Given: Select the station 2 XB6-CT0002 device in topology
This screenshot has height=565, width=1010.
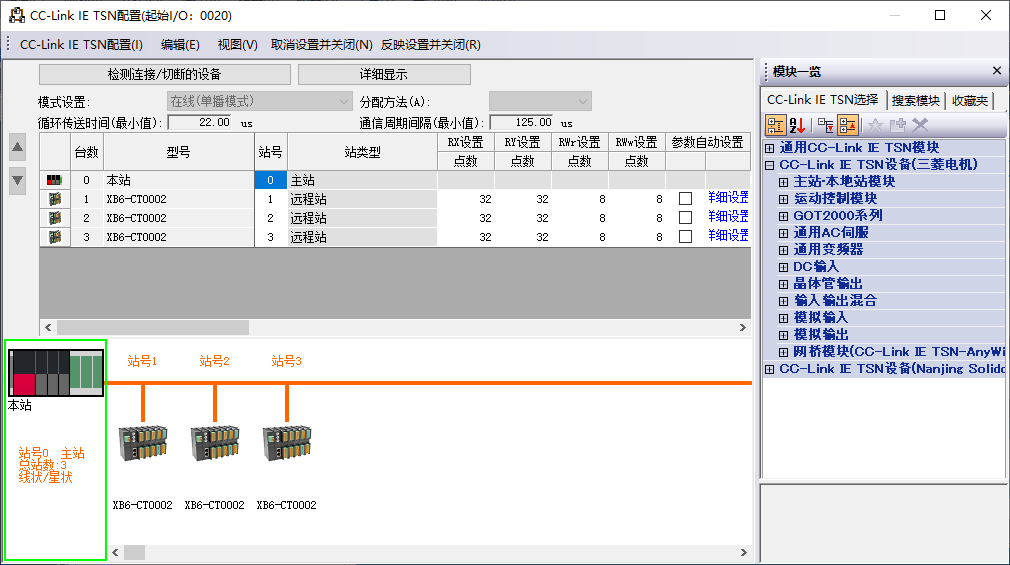Looking at the screenshot, I should tap(214, 443).
